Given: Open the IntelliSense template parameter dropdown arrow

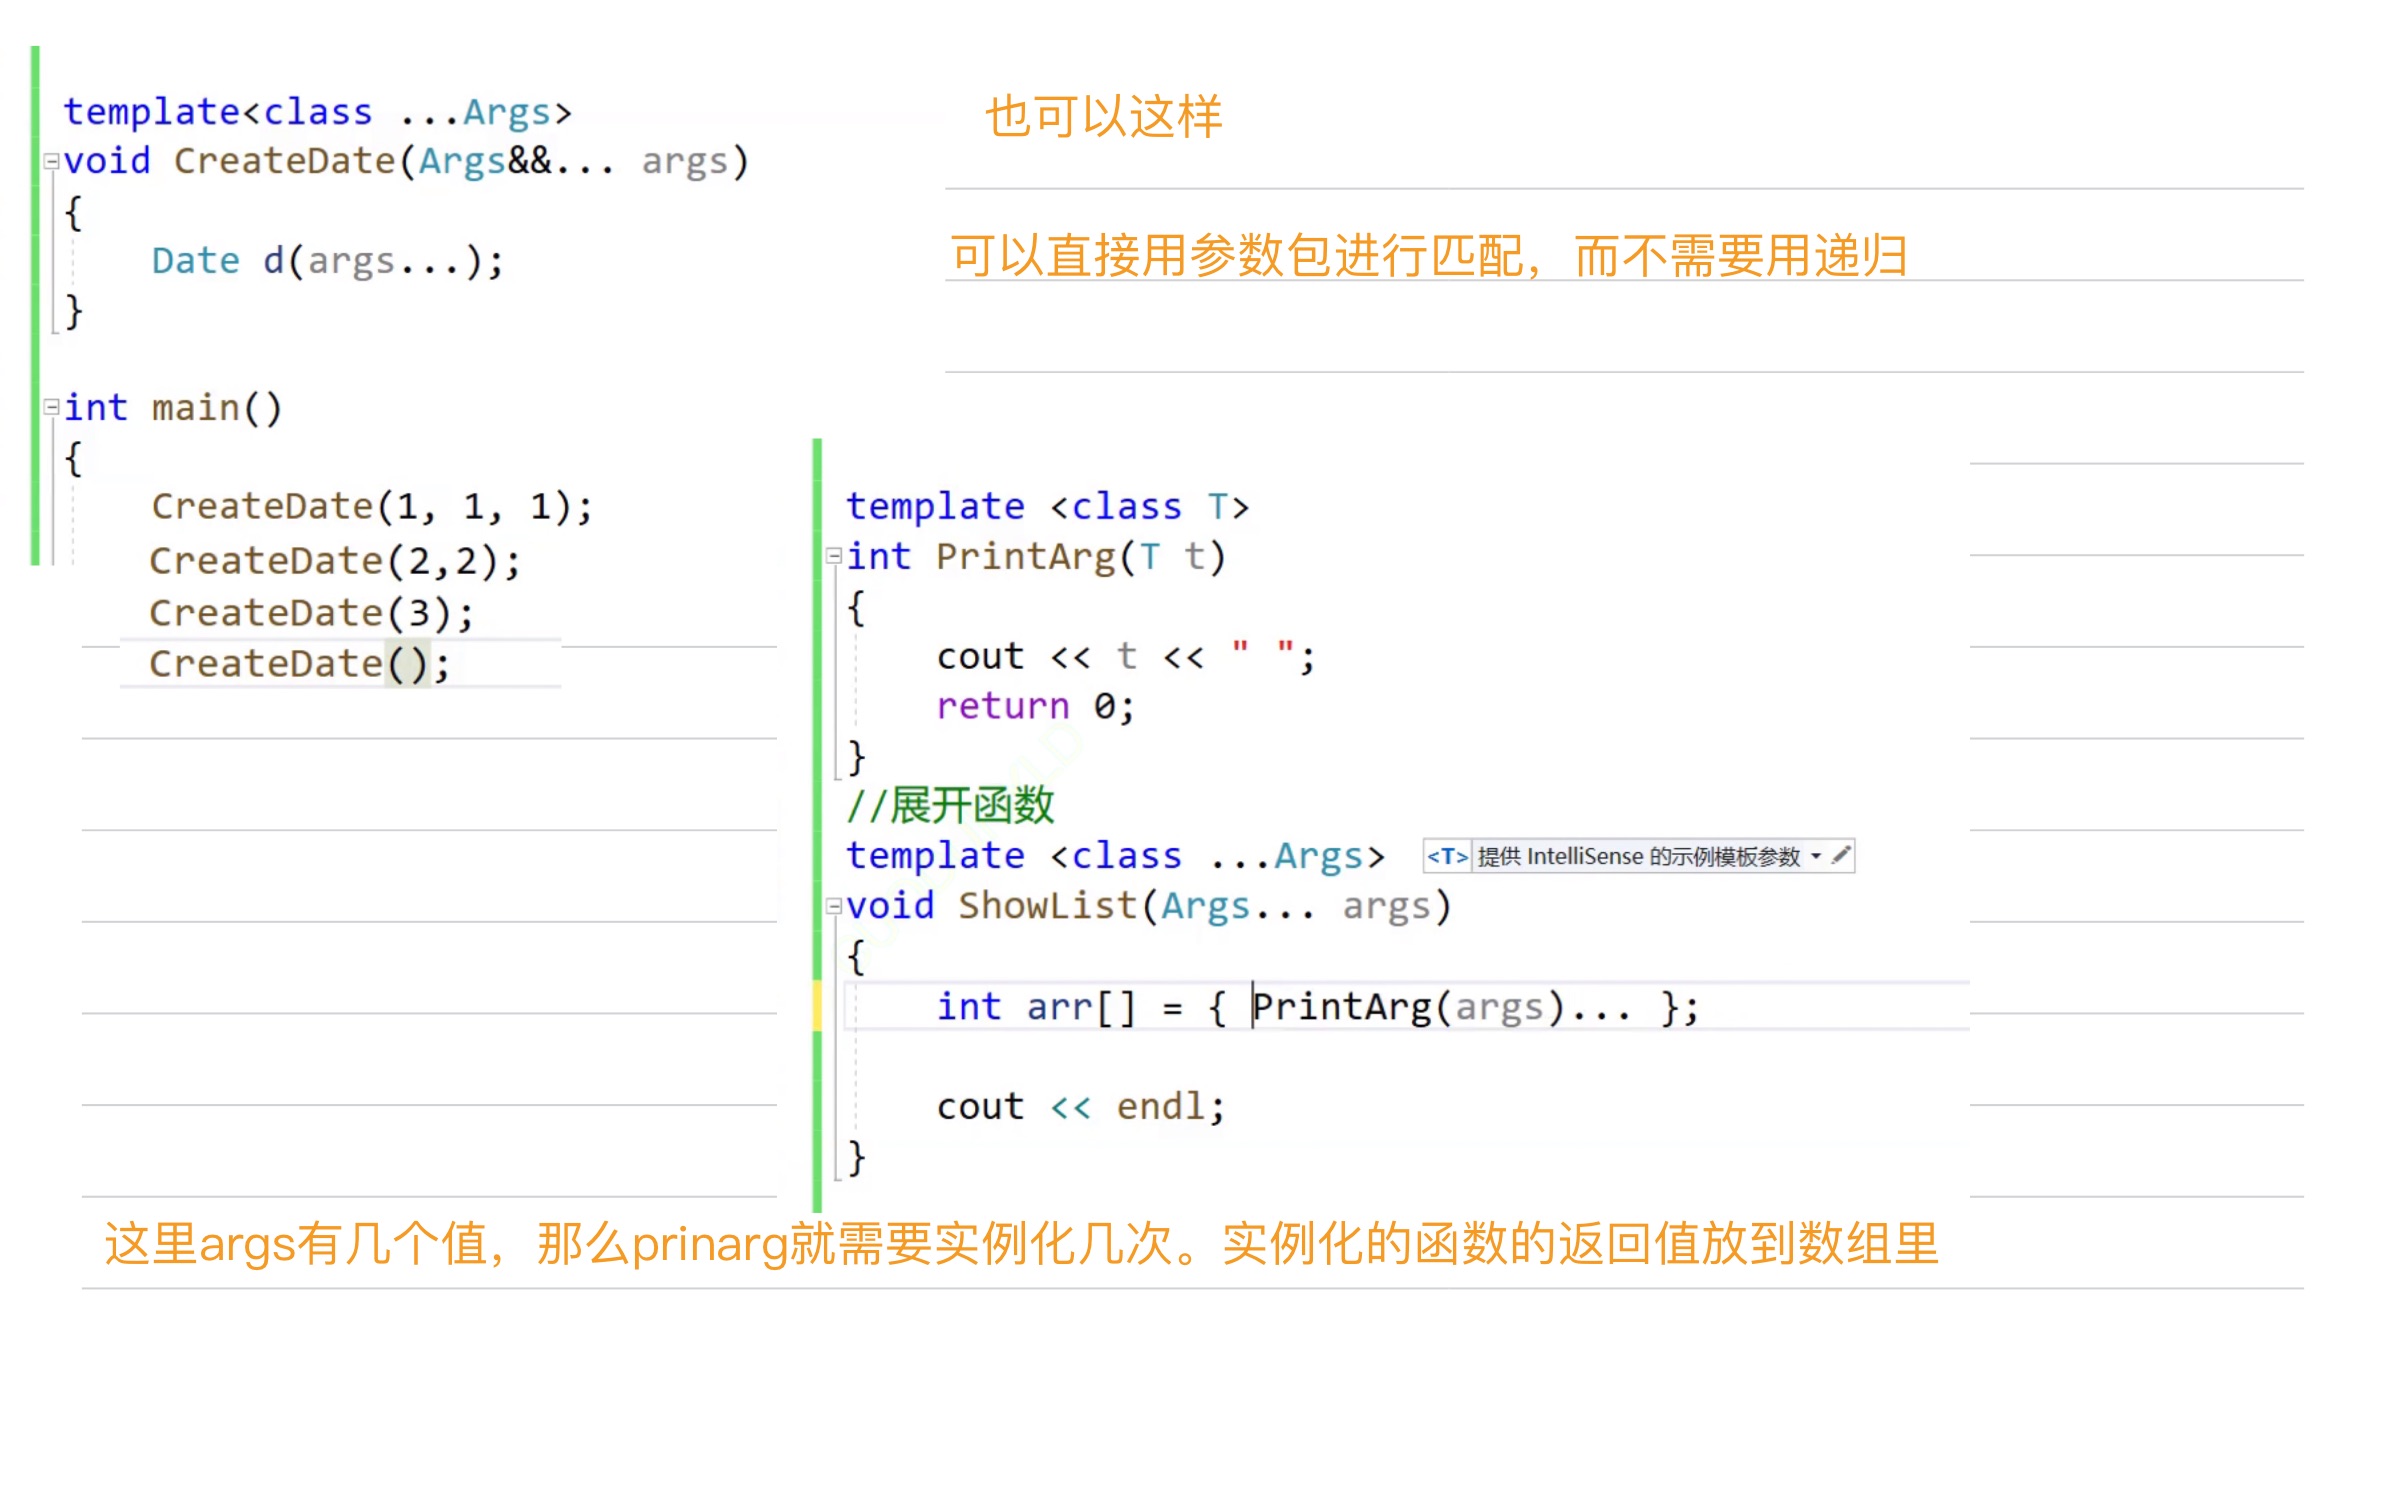Looking at the screenshot, I should click(x=1815, y=856).
